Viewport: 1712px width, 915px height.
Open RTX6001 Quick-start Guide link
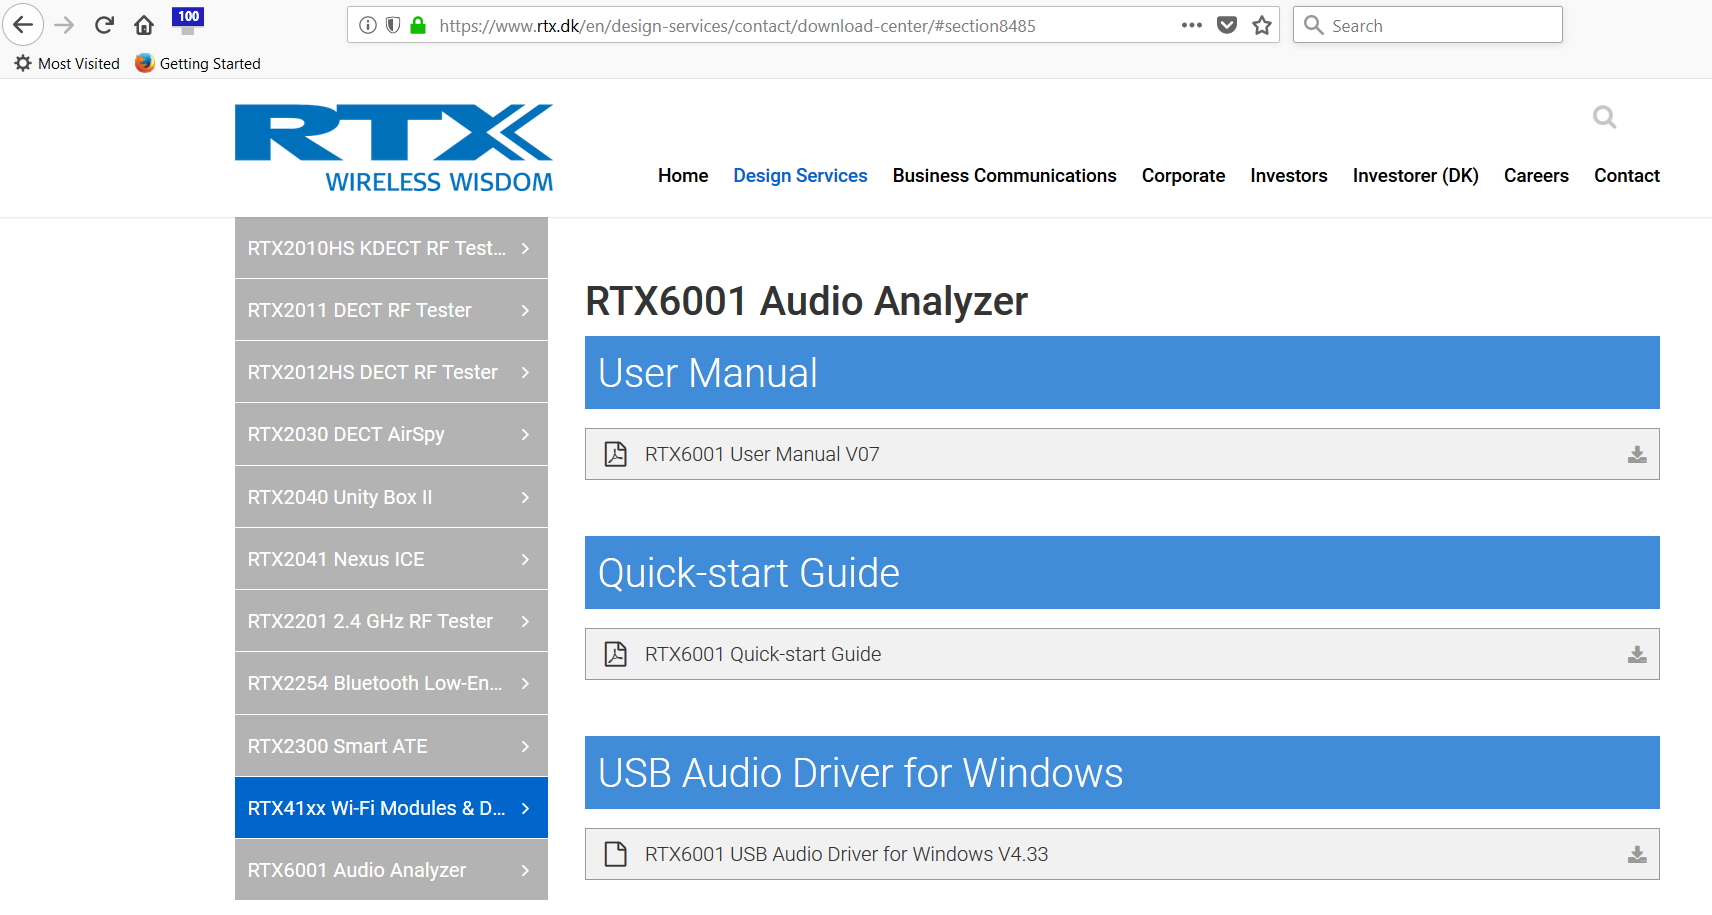pos(763,654)
